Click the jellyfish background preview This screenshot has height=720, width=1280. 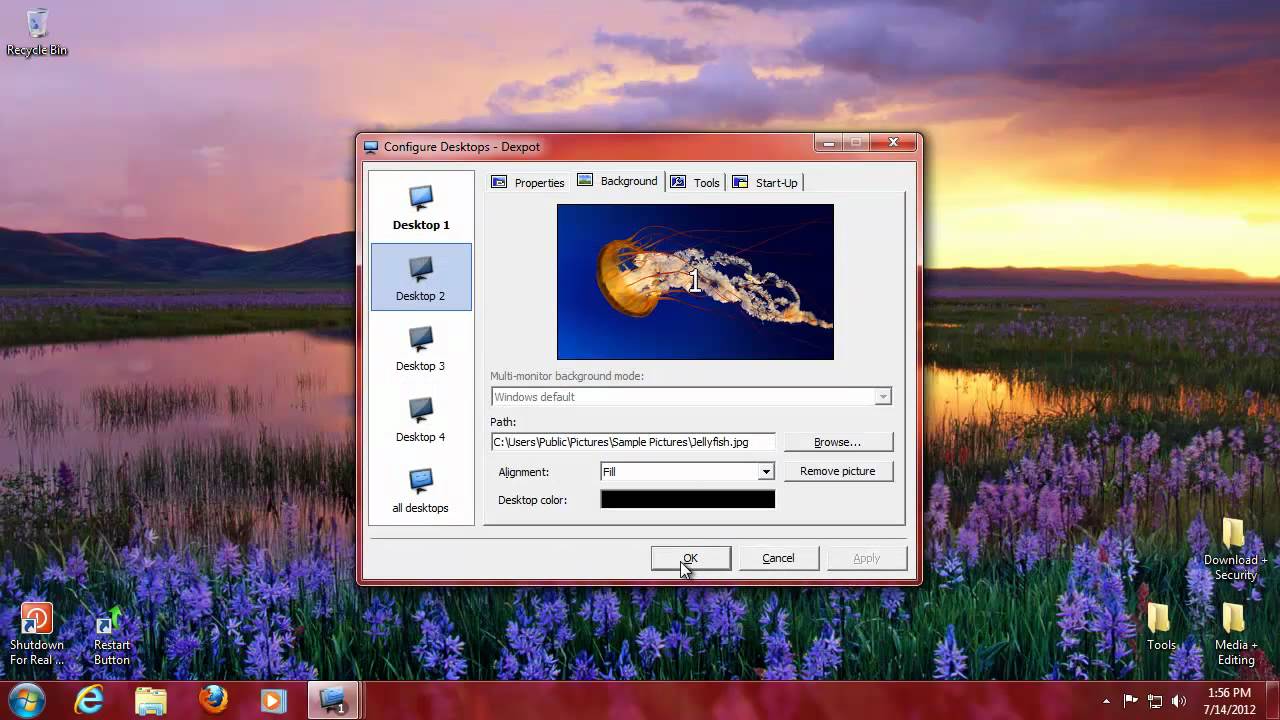click(695, 282)
